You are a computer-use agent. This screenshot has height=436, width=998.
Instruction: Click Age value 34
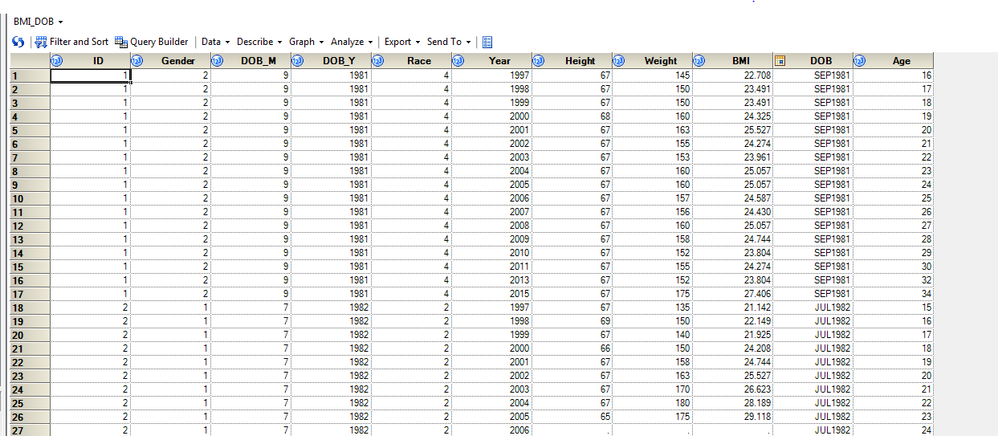coord(893,293)
